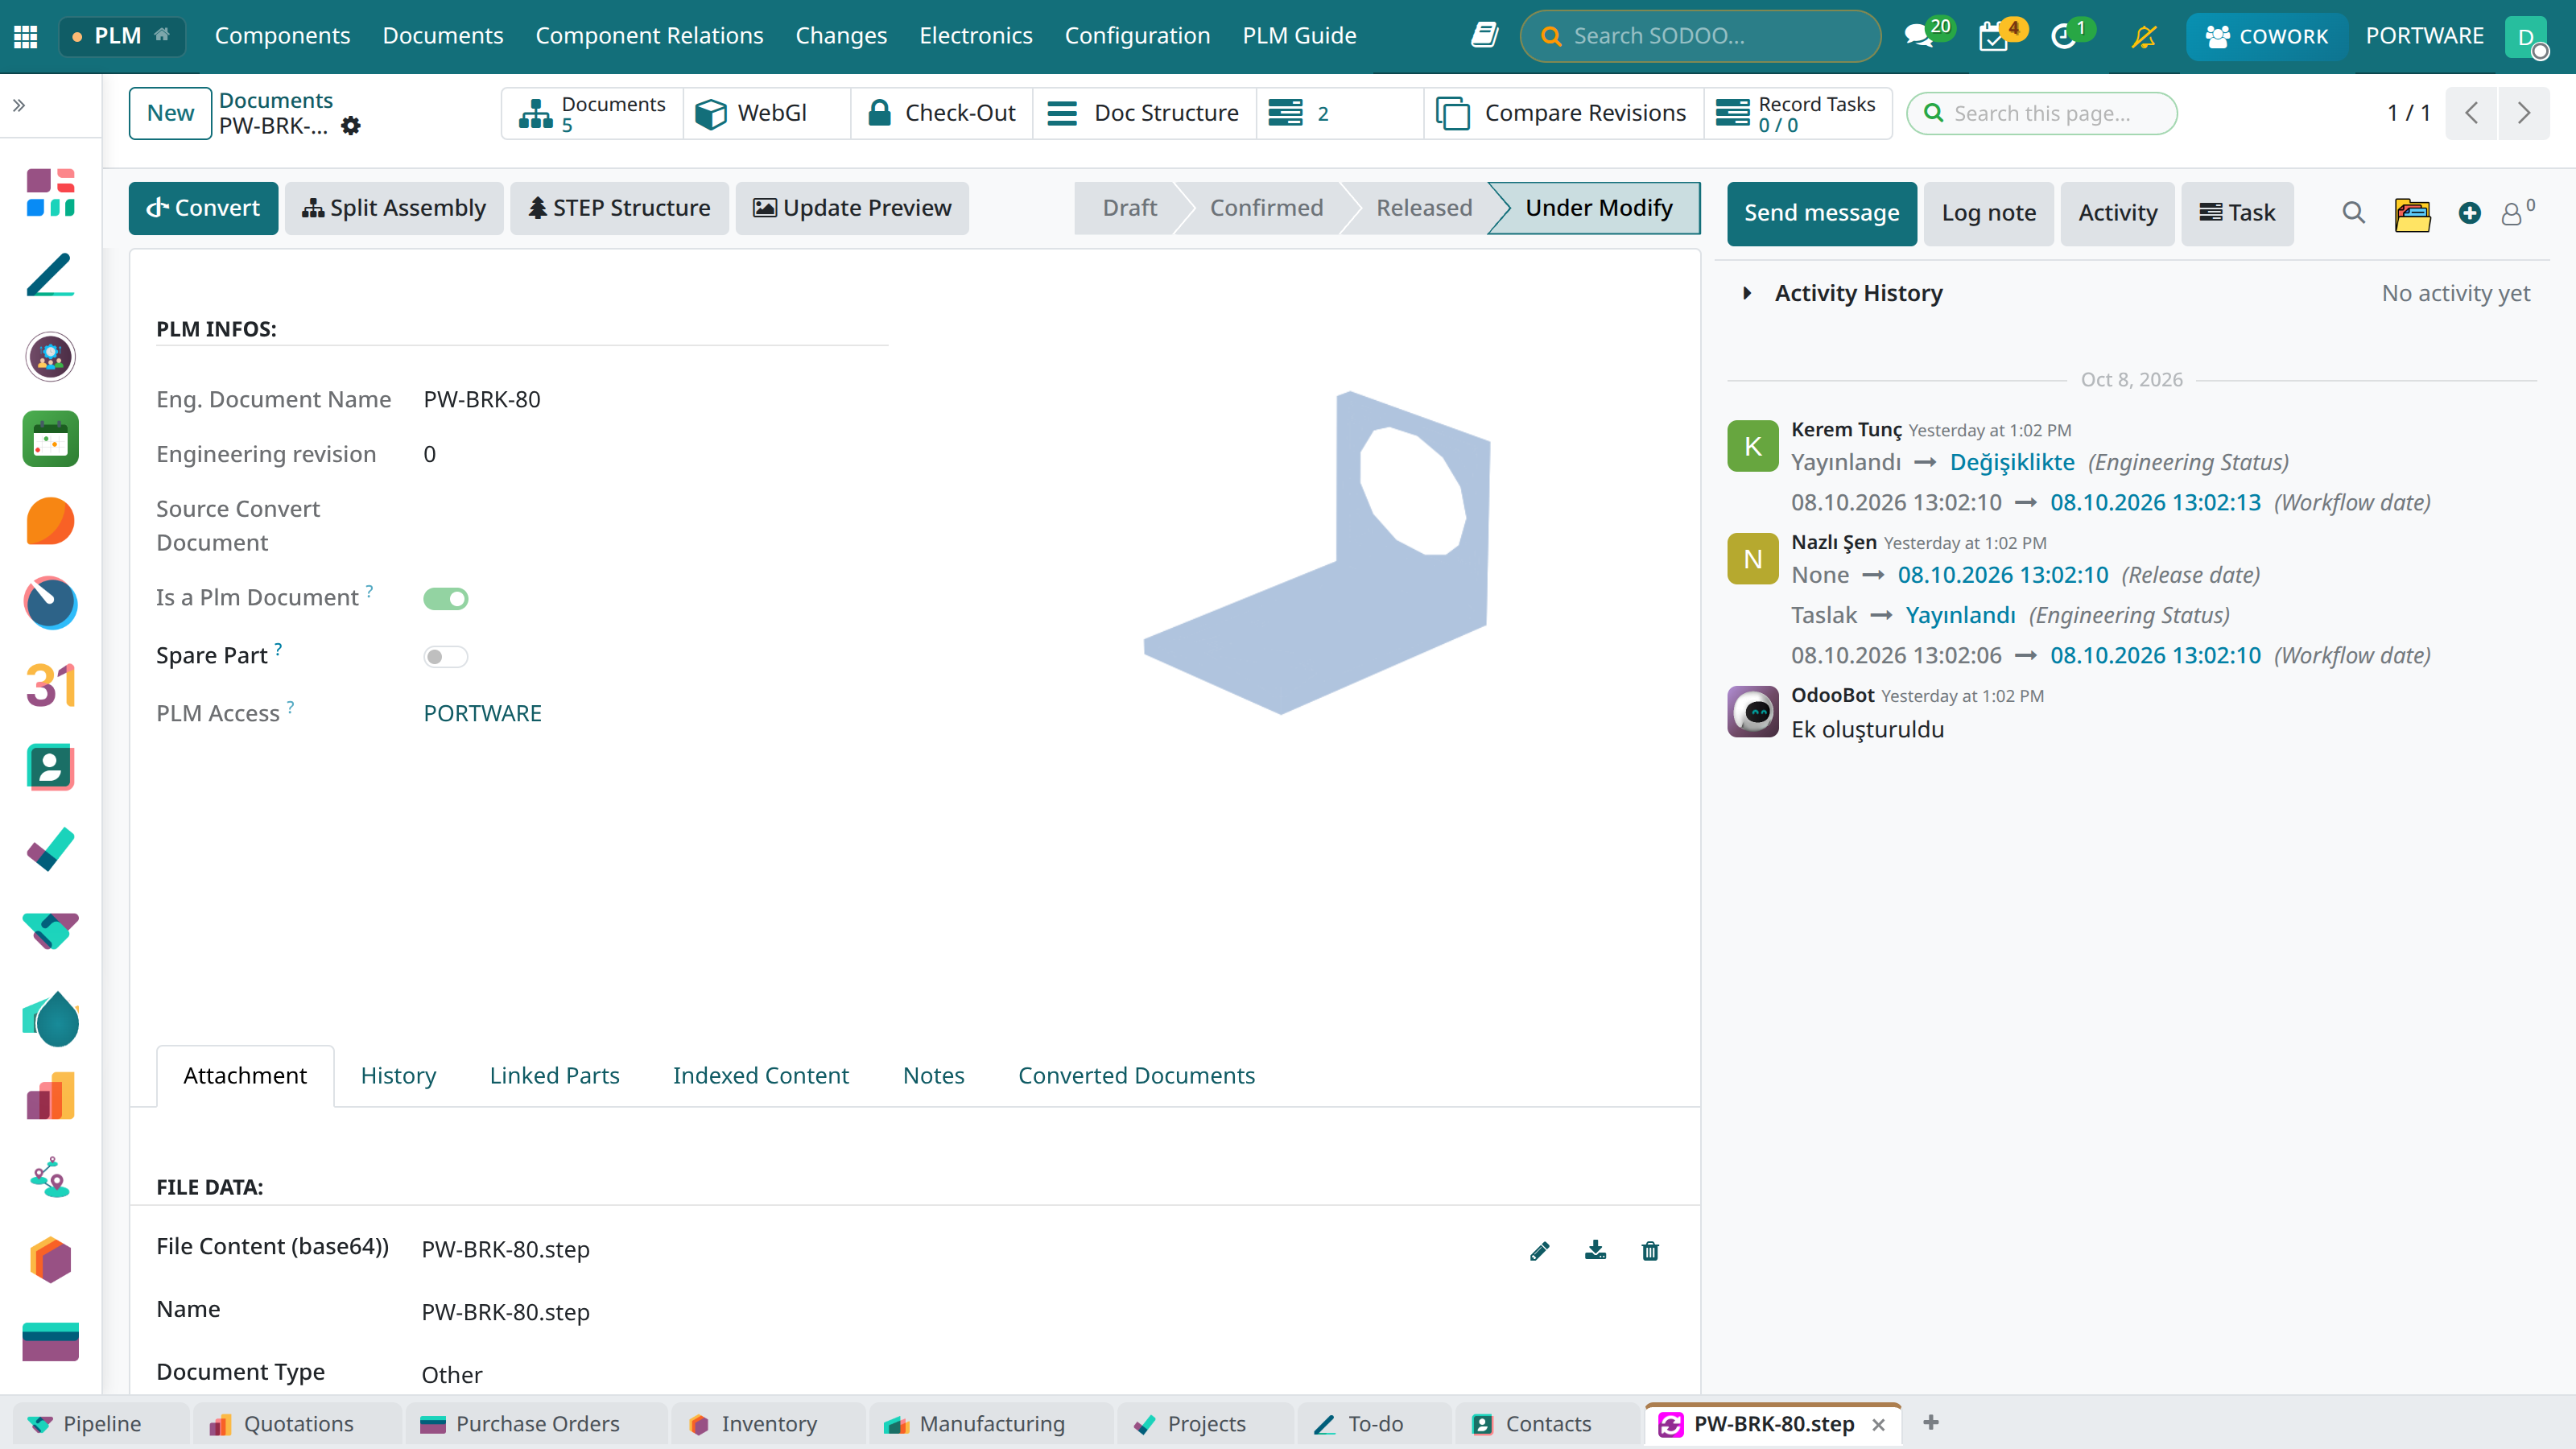The width and height of the screenshot is (2576, 1449).
Task: Open the conversations icon with 20 badge
Action: coord(1918,36)
